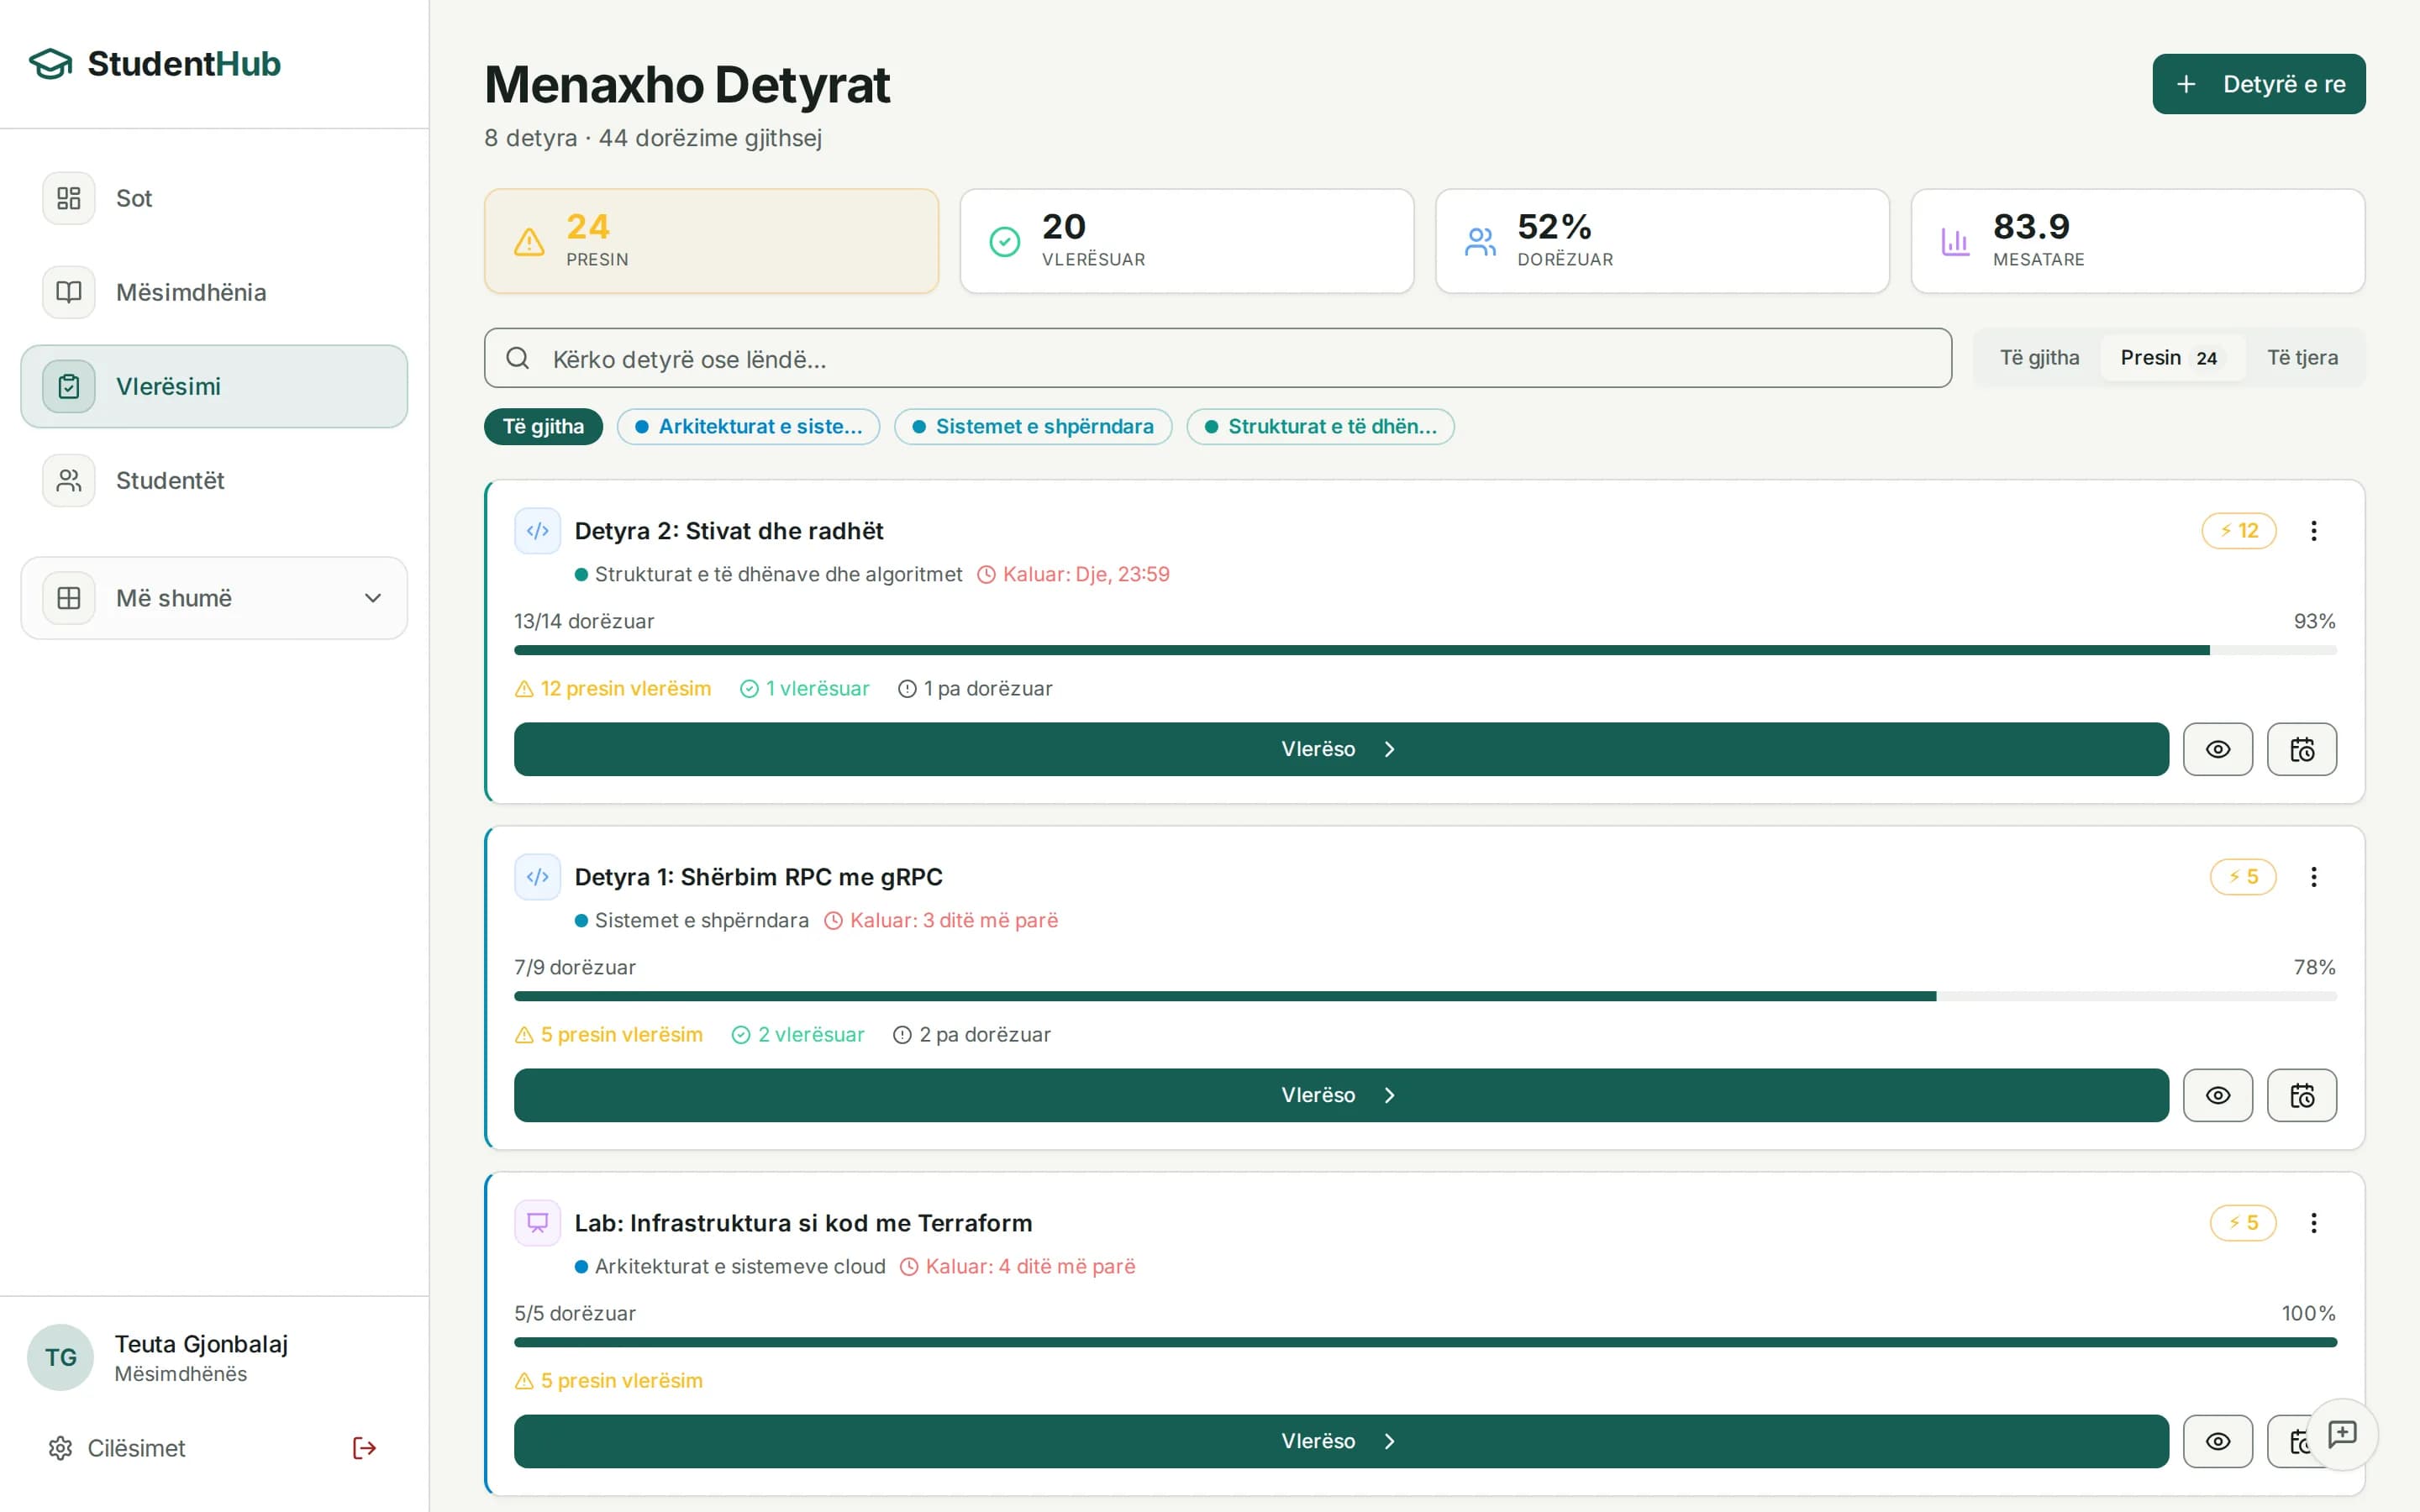Click the Kërko detyrë ose lëndë search field
This screenshot has width=2420, height=1512.
[x=1217, y=358]
